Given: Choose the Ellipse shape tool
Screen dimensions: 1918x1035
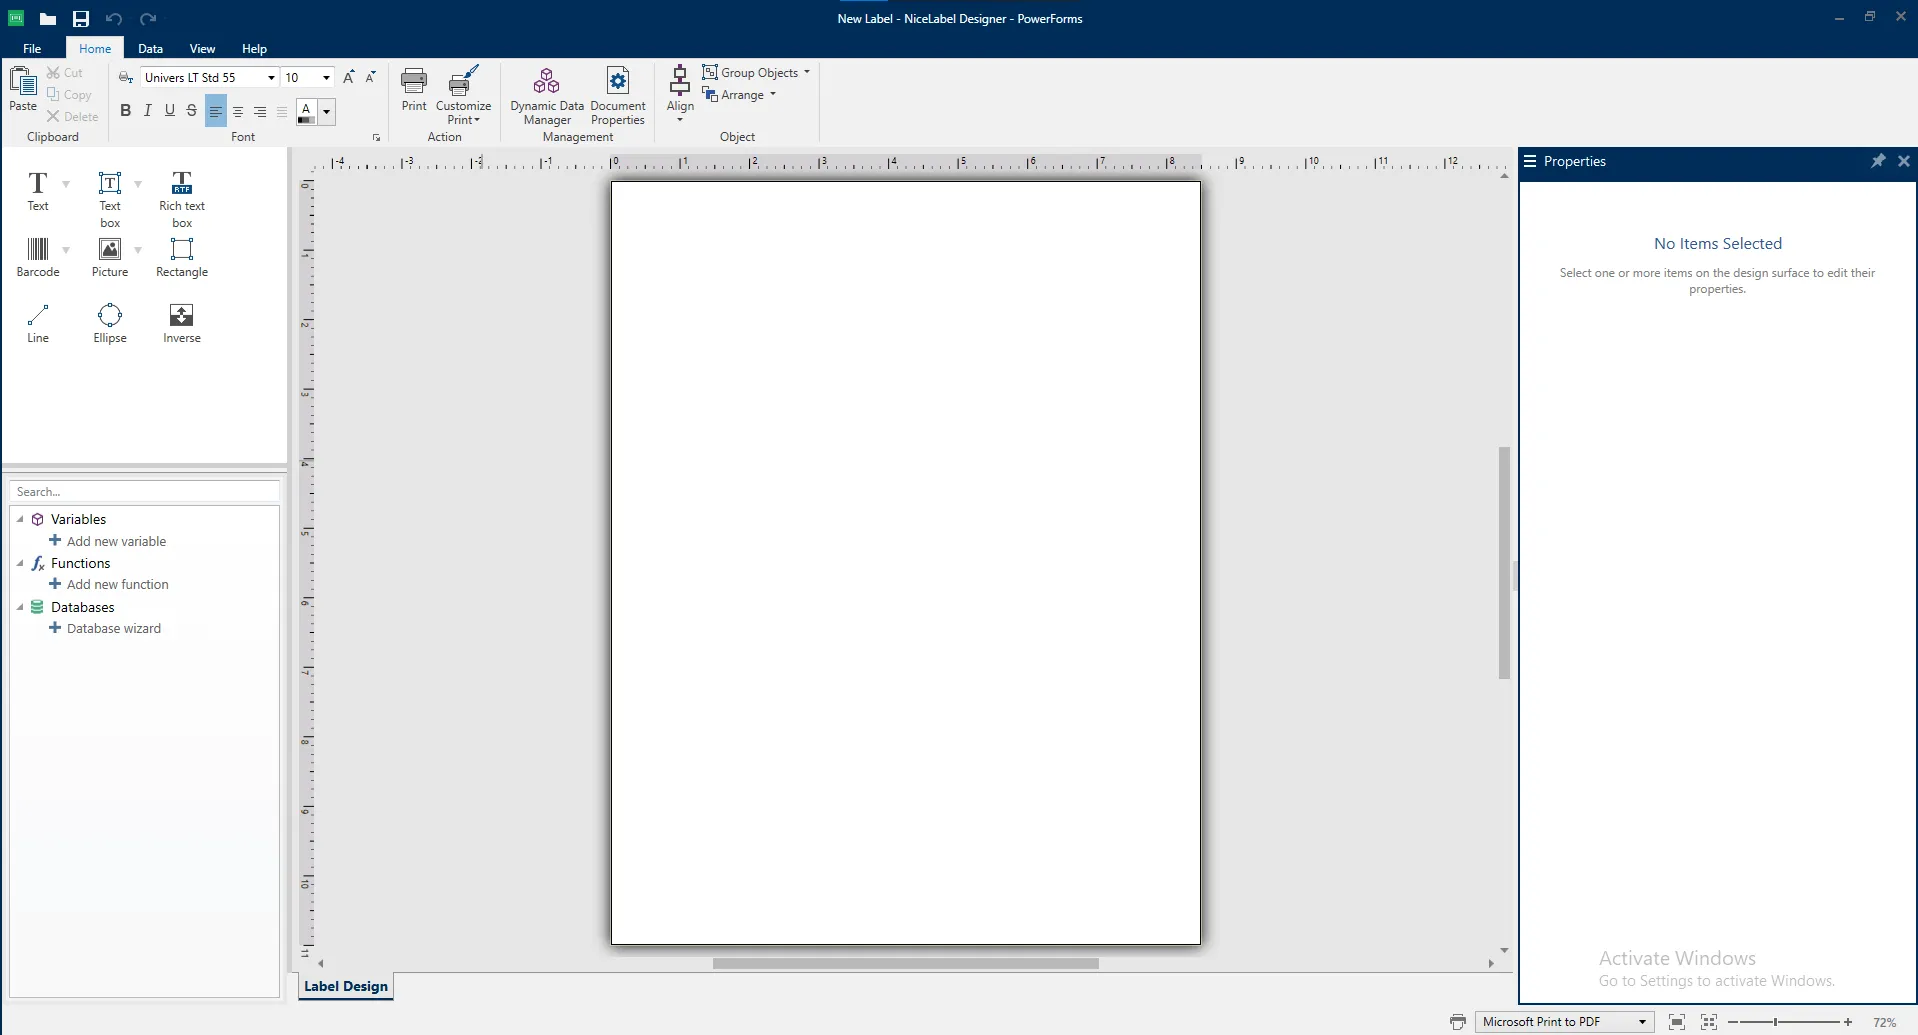Looking at the screenshot, I should pyautogui.click(x=110, y=323).
